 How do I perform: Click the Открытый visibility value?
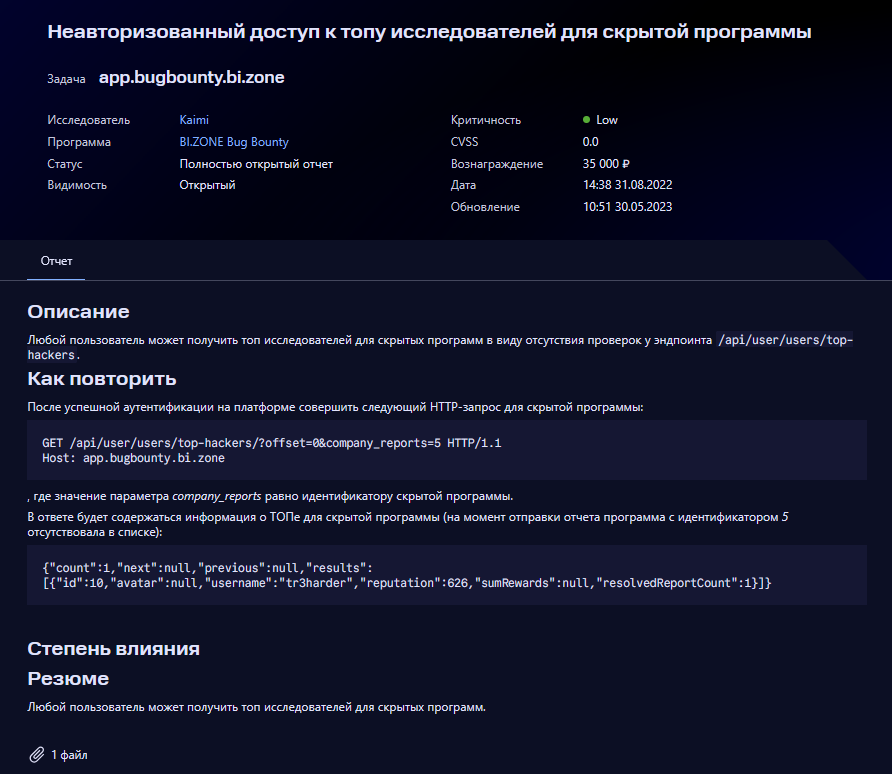coord(207,185)
